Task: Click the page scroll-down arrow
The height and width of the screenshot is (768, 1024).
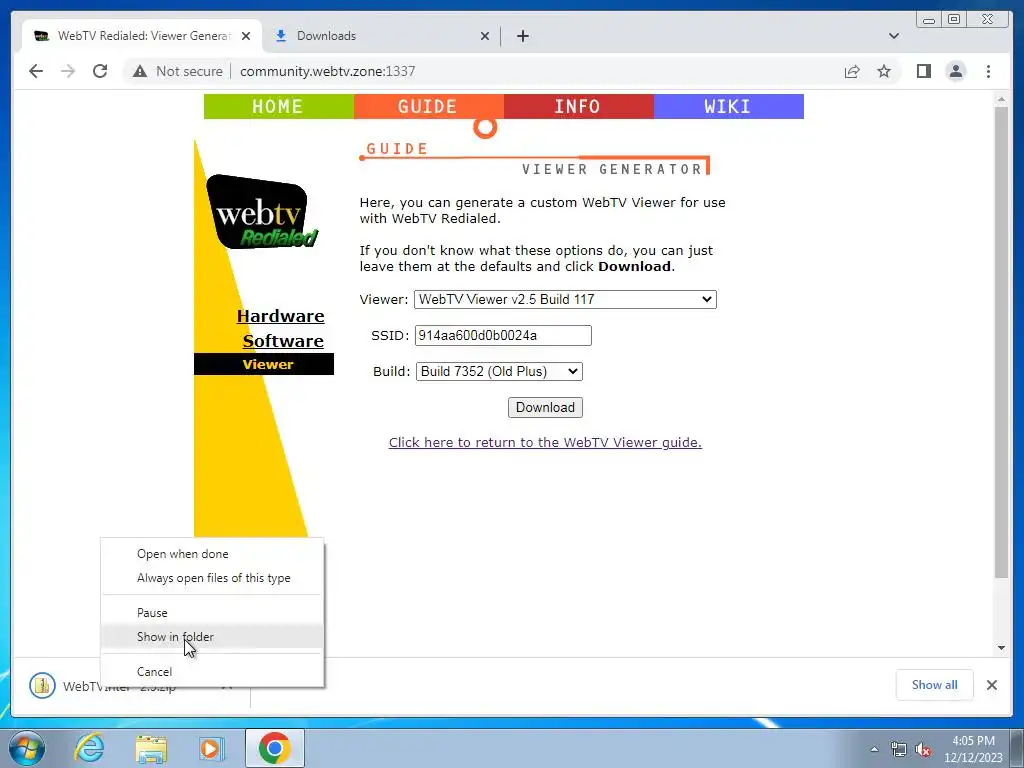Action: [x=1001, y=648]
